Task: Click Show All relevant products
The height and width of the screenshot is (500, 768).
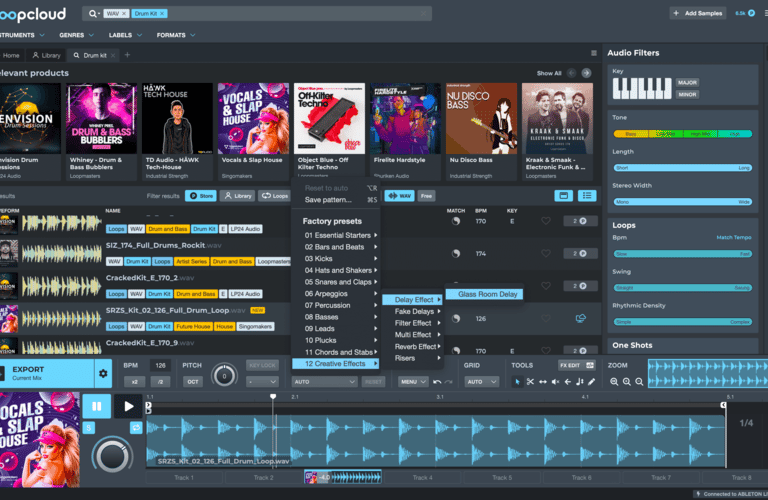Action: (x=549, y=73)
